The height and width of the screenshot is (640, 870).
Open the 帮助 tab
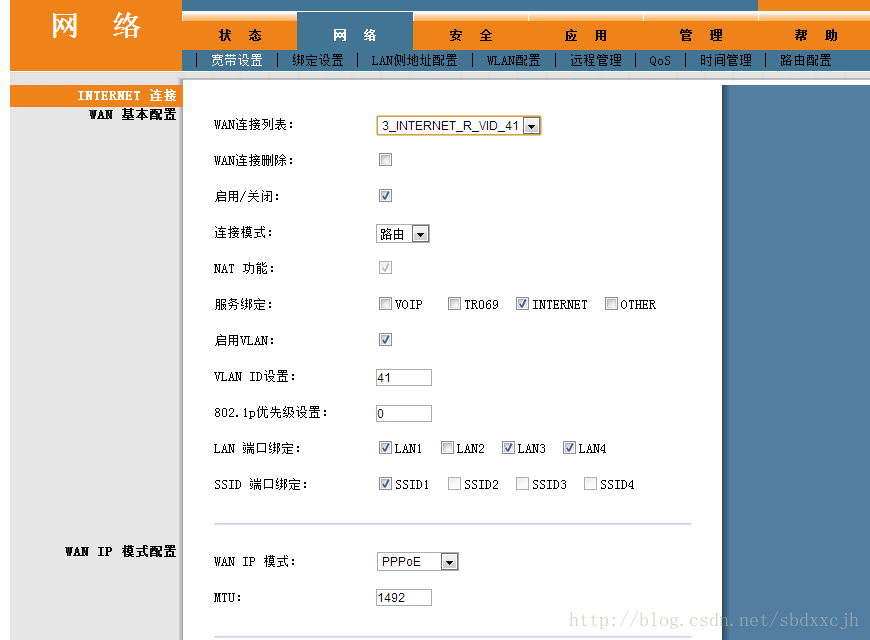pyautogui.click(x=816, y=36)
